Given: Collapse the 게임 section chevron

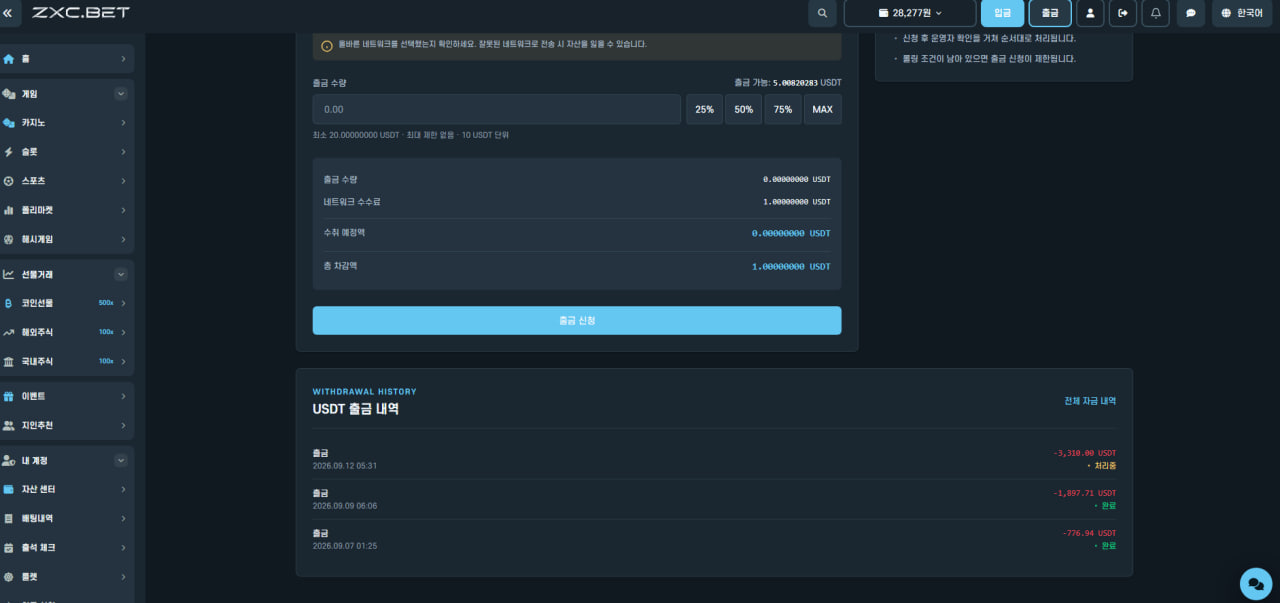Looking at the screenshot, I should 121,94.
